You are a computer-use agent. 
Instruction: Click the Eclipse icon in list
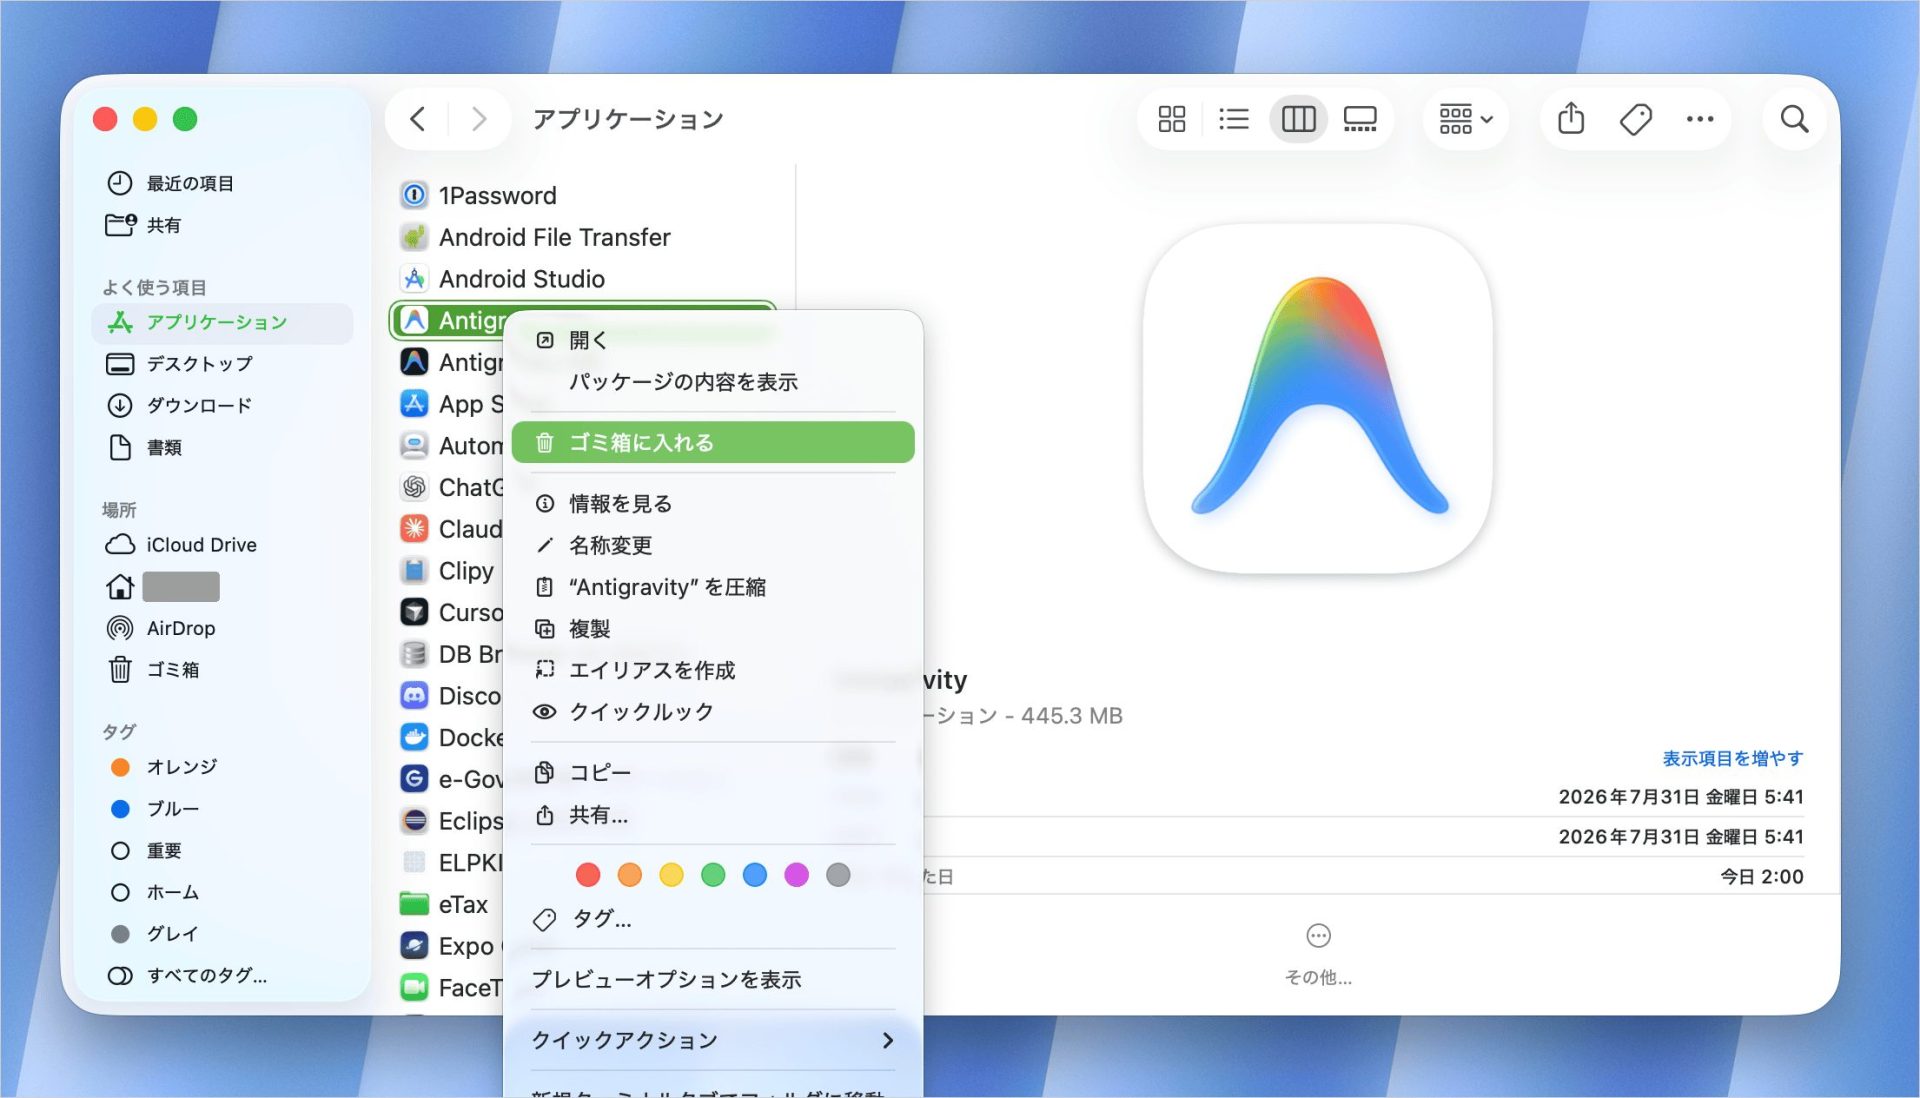pyautogui.click(x=414, y=821)
